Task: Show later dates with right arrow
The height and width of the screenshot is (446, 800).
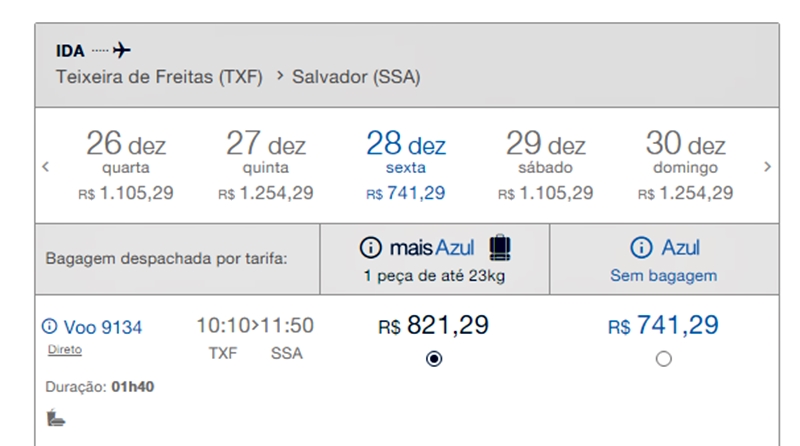Action: tap(767, 166)
